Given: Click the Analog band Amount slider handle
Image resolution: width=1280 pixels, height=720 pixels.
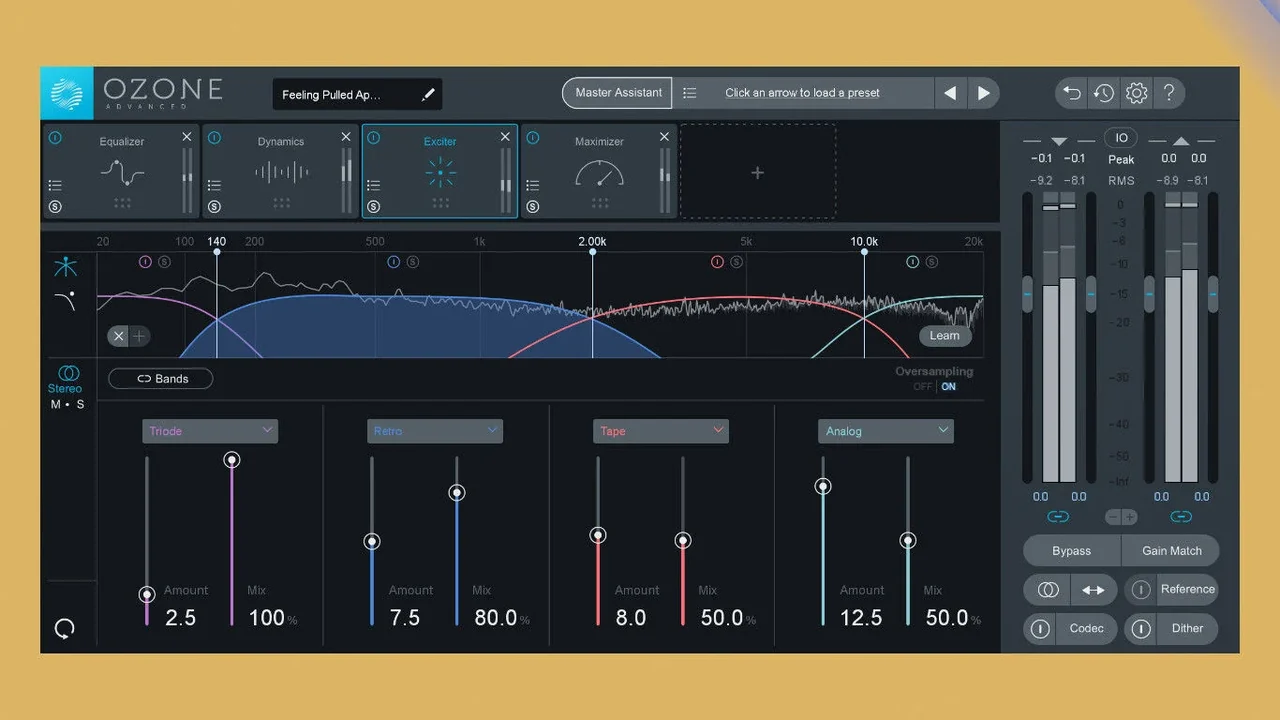Looking at the screenshot, I should (x=823, y=487).
